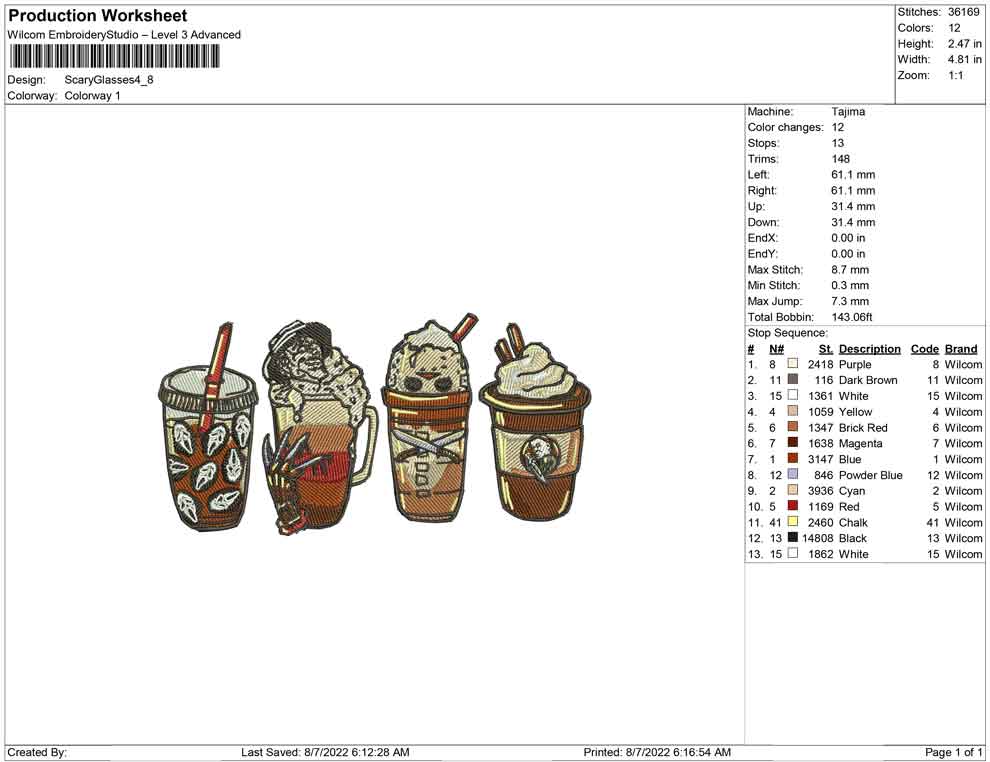
Task: Click the N# column header
Action: (776, 349)
